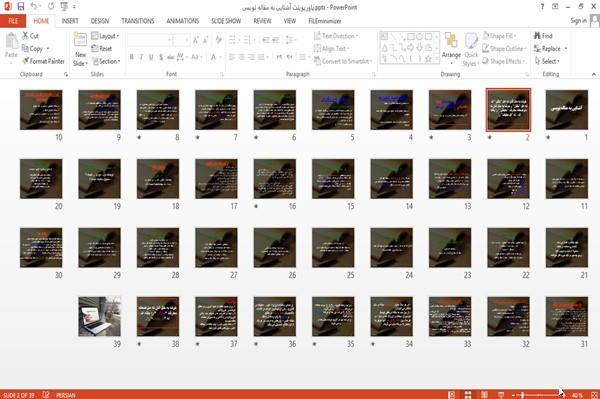Screen dimensions: 600x399
Task: Click the Undo arrow in title bar
Action: pyautogui.click(x=33, y=6)
